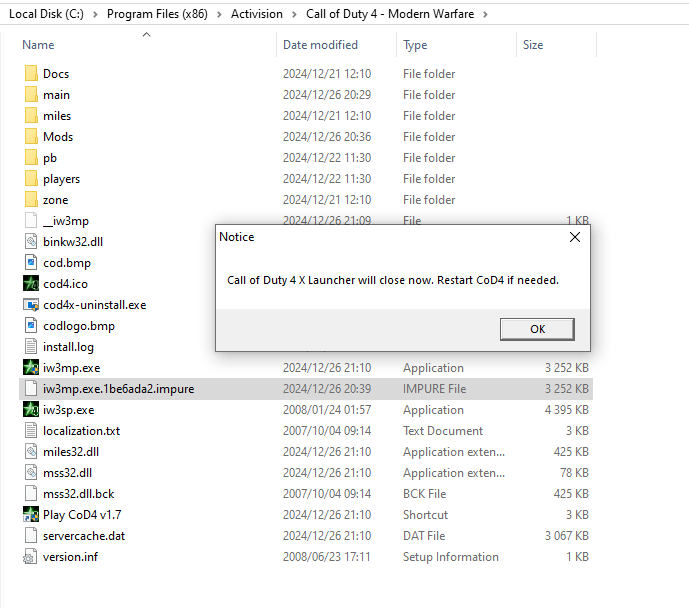The height and width of the screenshot is (608, 689).
Task: Select the pb folder icon
Action: coord(31,158)
